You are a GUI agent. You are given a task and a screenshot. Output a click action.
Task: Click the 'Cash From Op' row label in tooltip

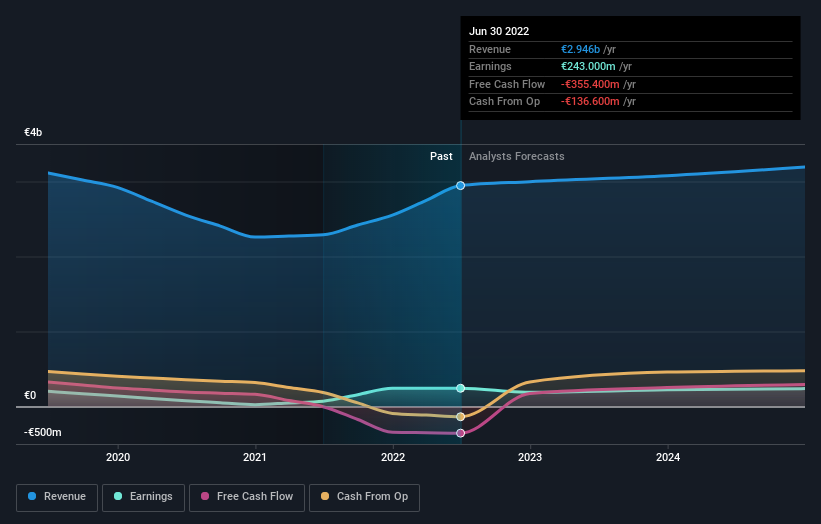point(504,102)
